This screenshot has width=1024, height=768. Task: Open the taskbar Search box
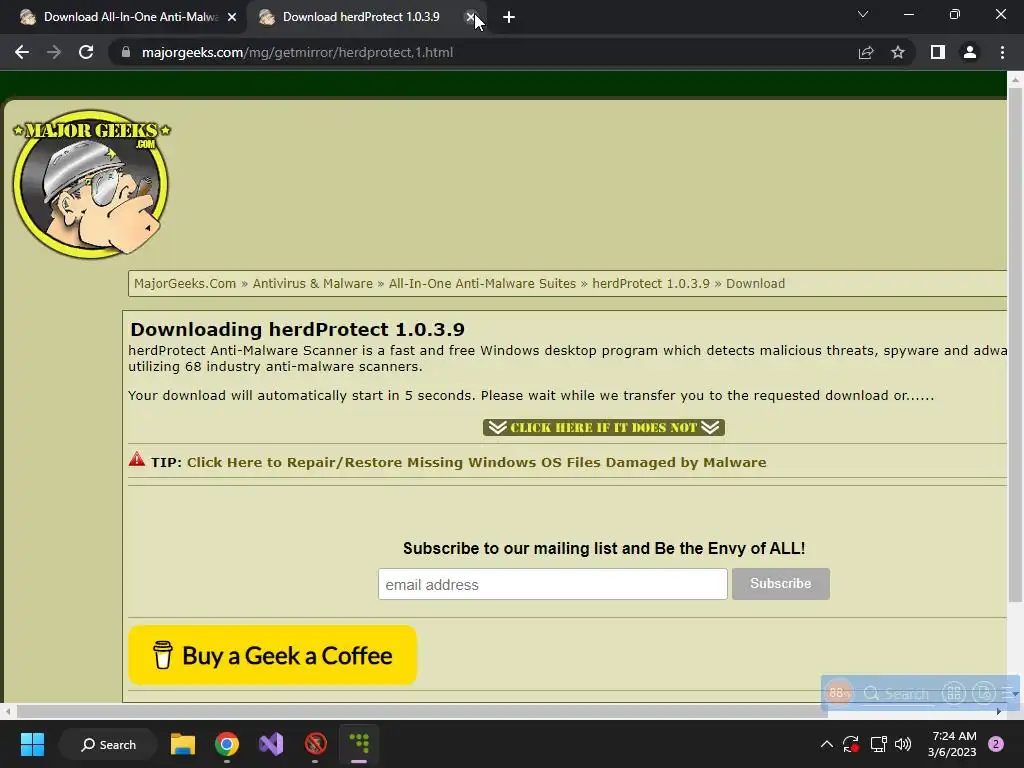pyautogui.click(x=108, y=744)
